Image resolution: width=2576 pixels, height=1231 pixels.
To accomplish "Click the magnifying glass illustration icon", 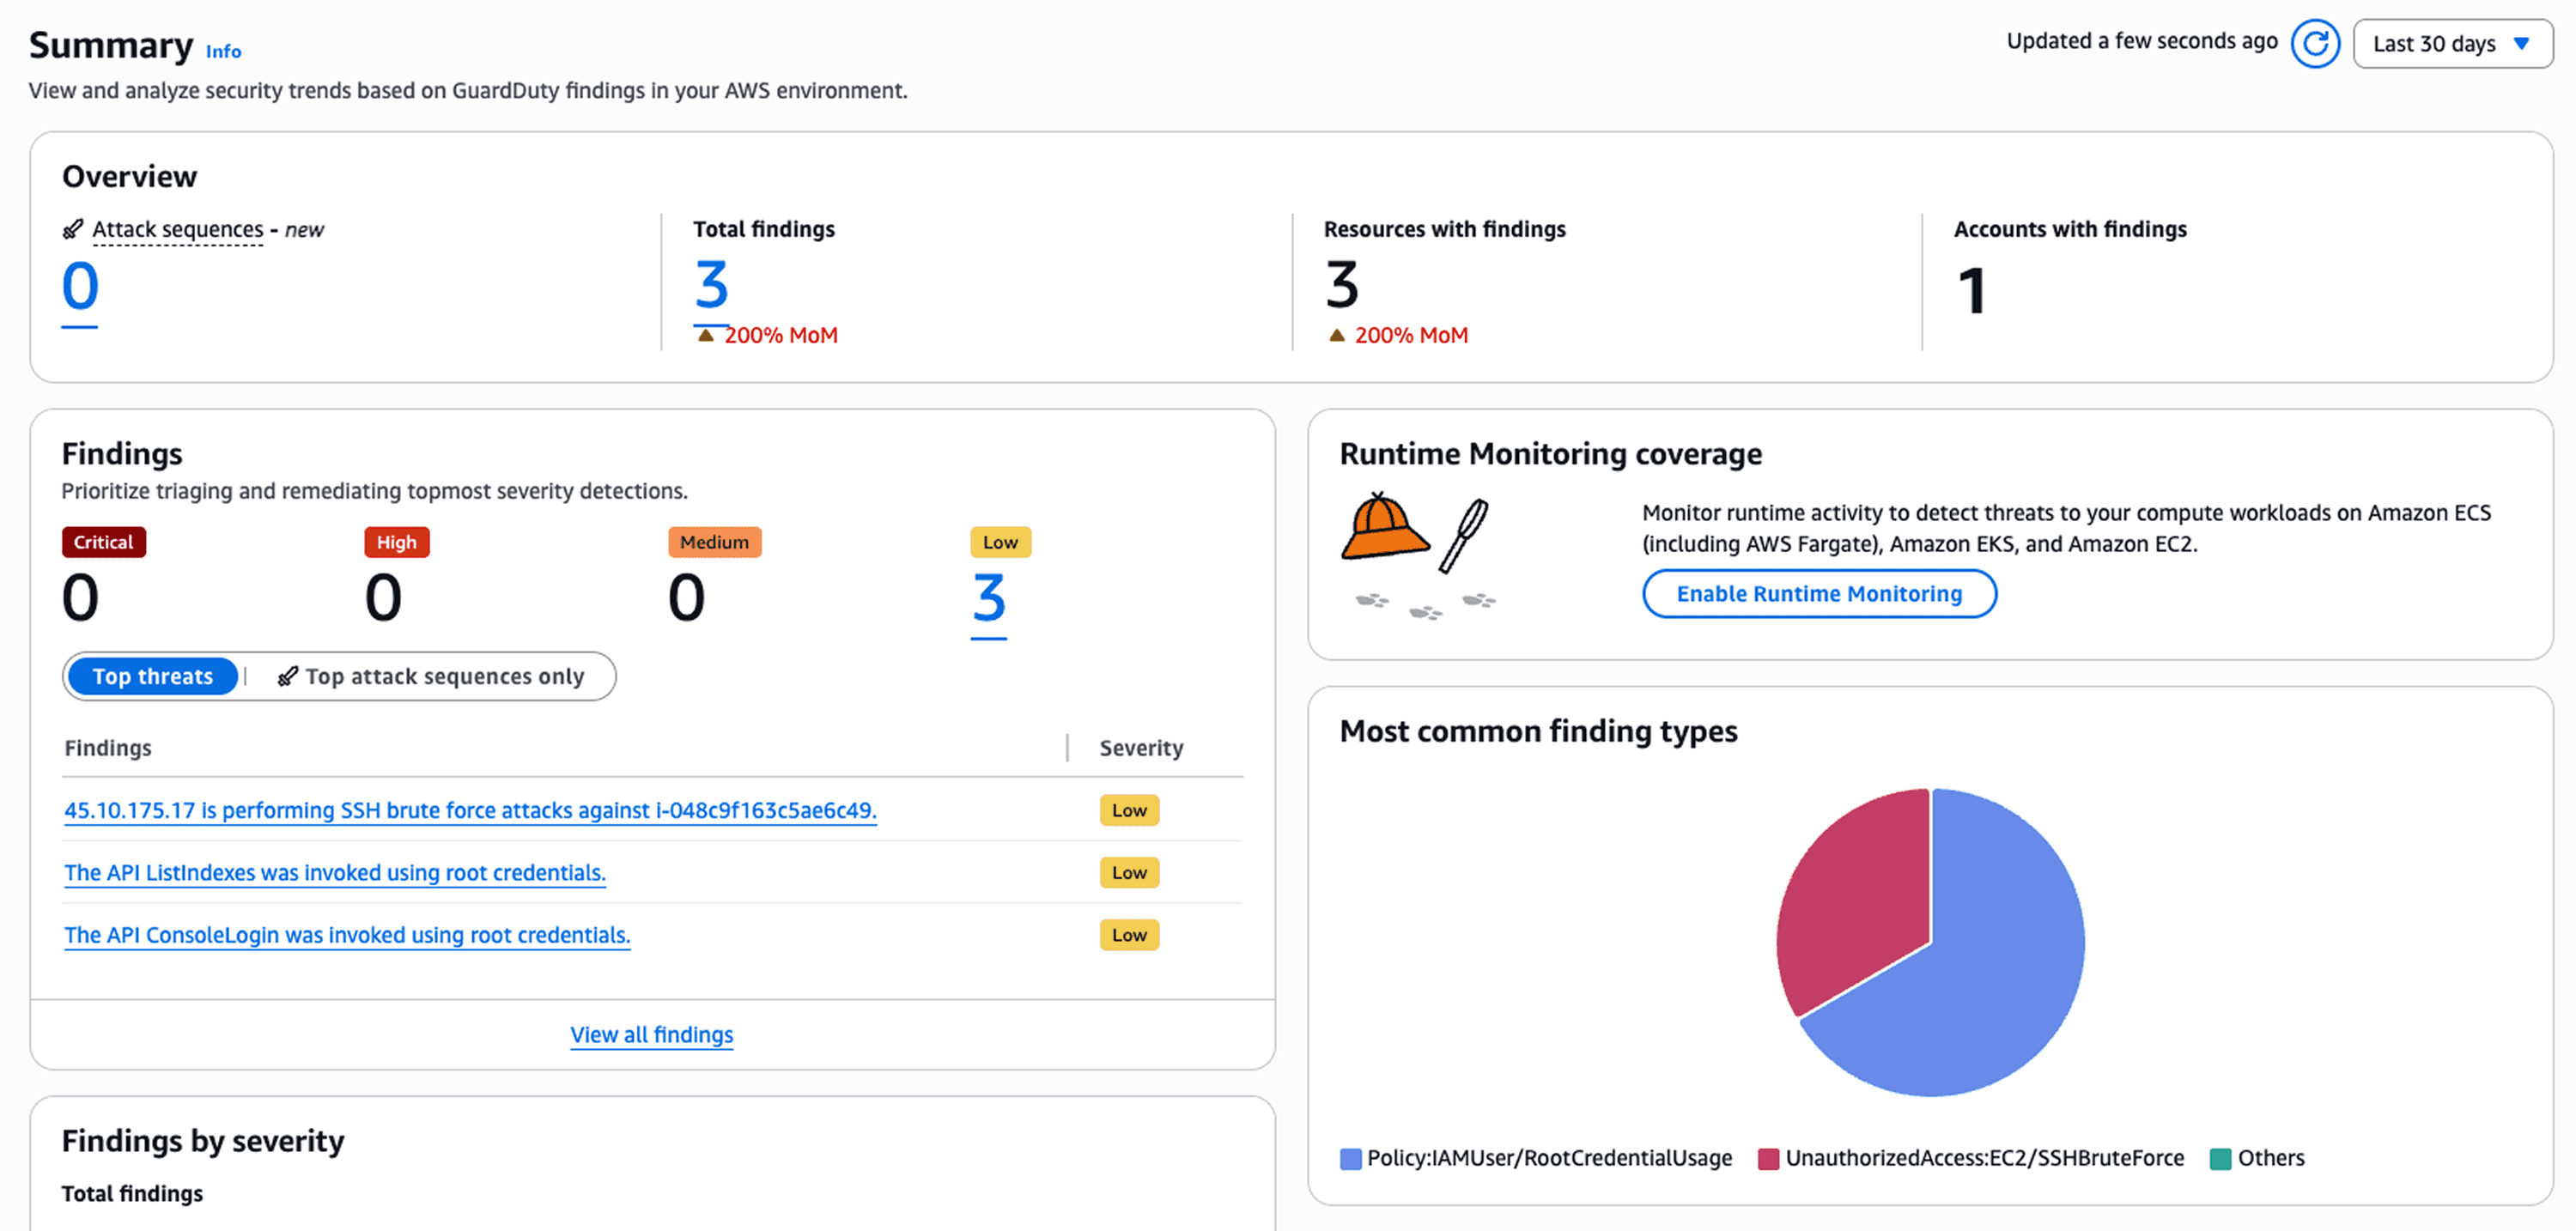I will pos(1464,535).
